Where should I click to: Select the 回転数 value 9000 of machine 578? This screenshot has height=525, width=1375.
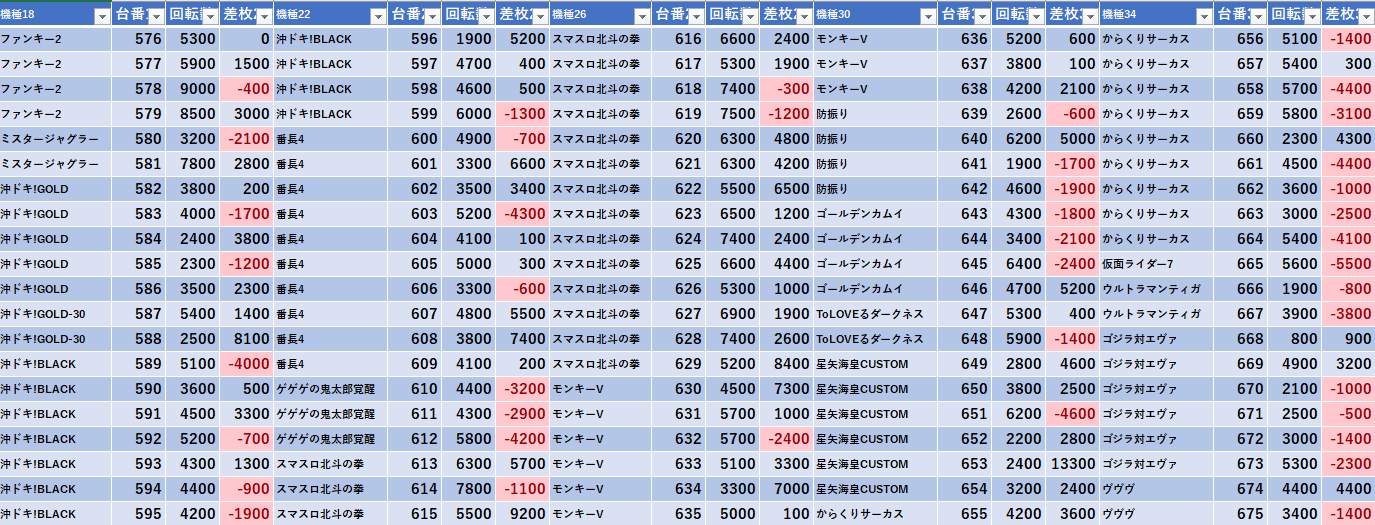(x=192, y=89)
